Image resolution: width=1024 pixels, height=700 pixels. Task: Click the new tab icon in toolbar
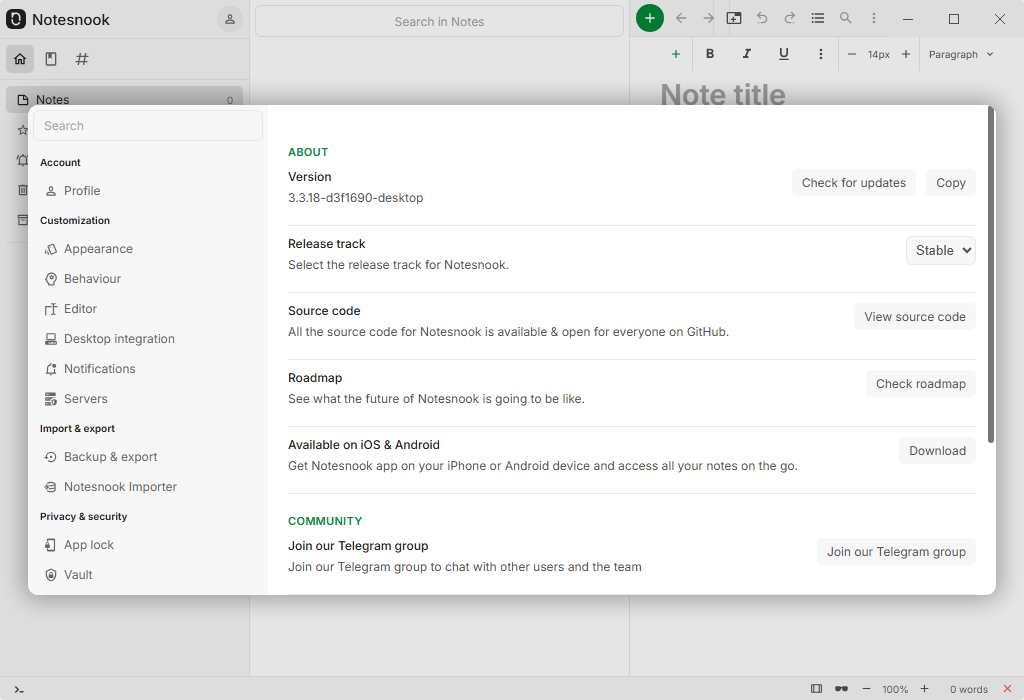734,18
